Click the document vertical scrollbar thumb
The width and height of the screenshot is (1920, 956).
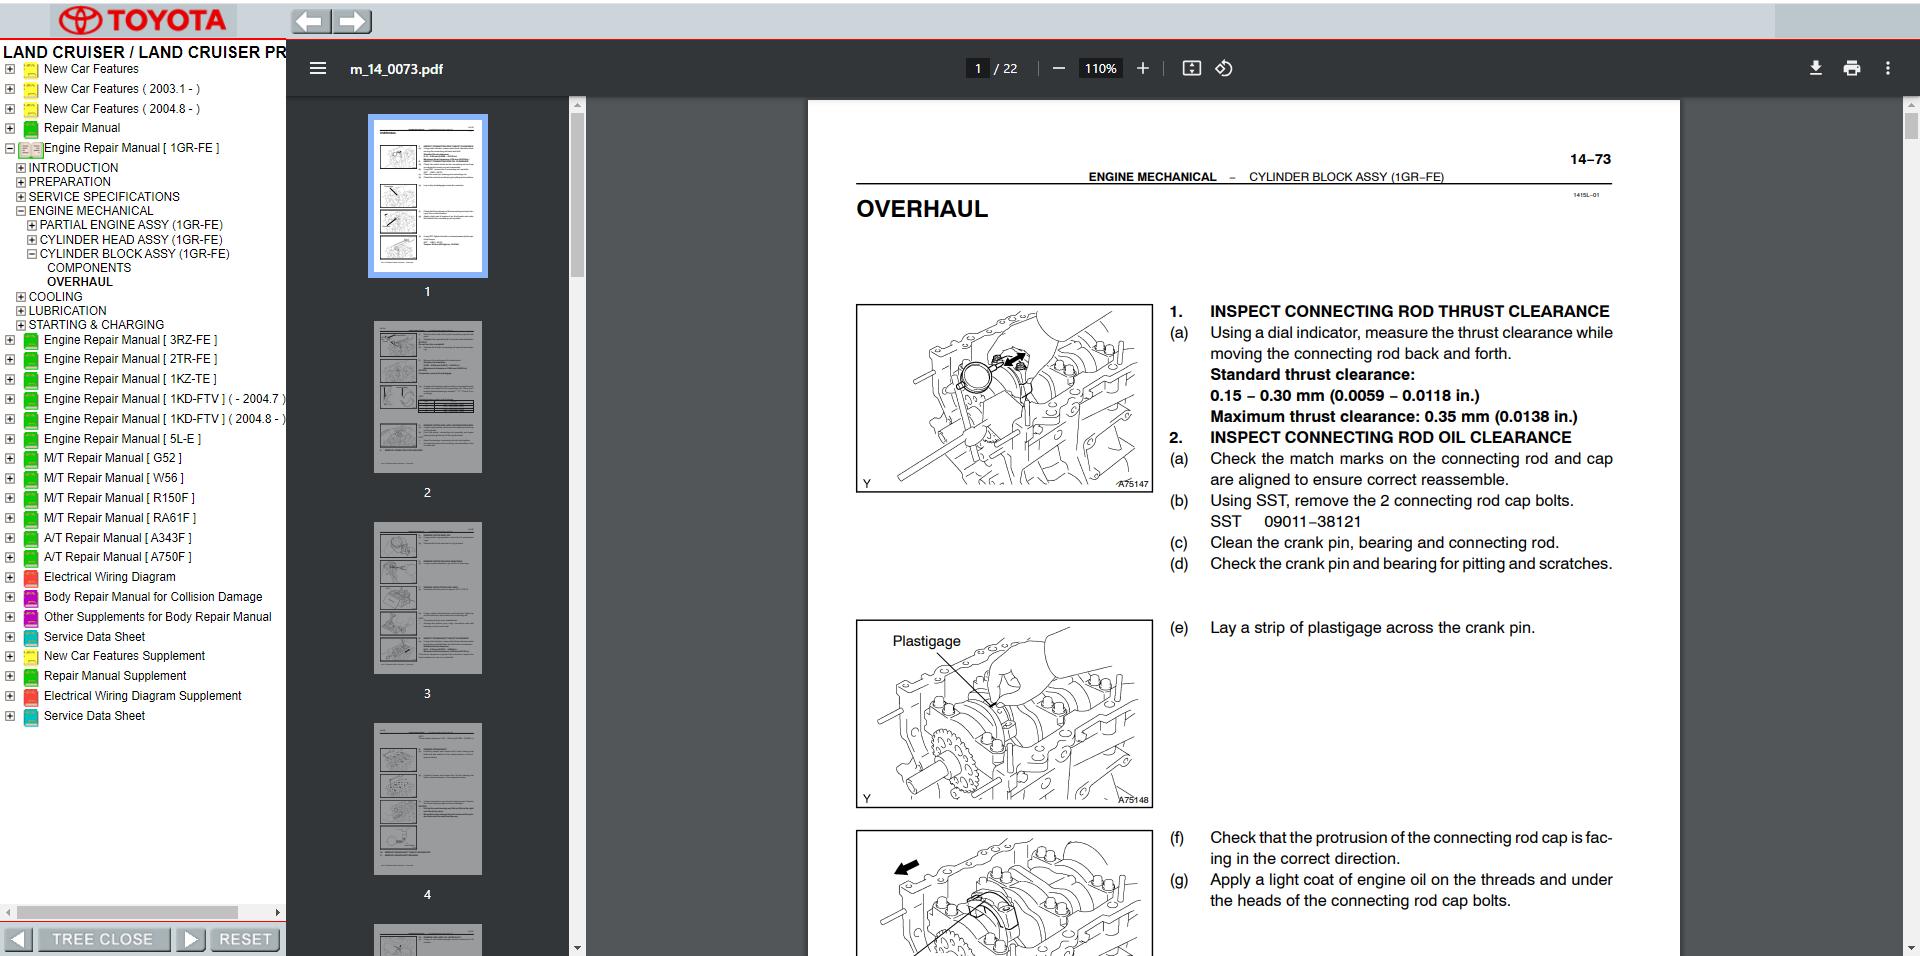(1912, 126)
